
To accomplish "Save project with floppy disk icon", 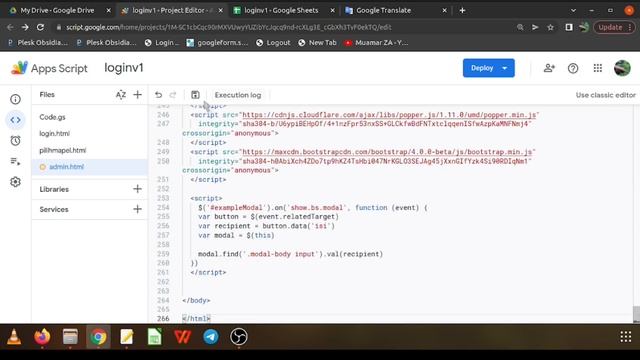I will (x=195, y=95).
